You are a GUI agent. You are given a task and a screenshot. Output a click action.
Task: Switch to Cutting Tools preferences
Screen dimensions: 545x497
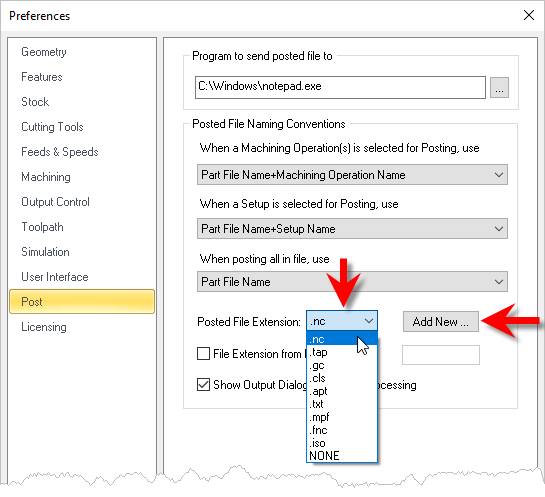52,127
